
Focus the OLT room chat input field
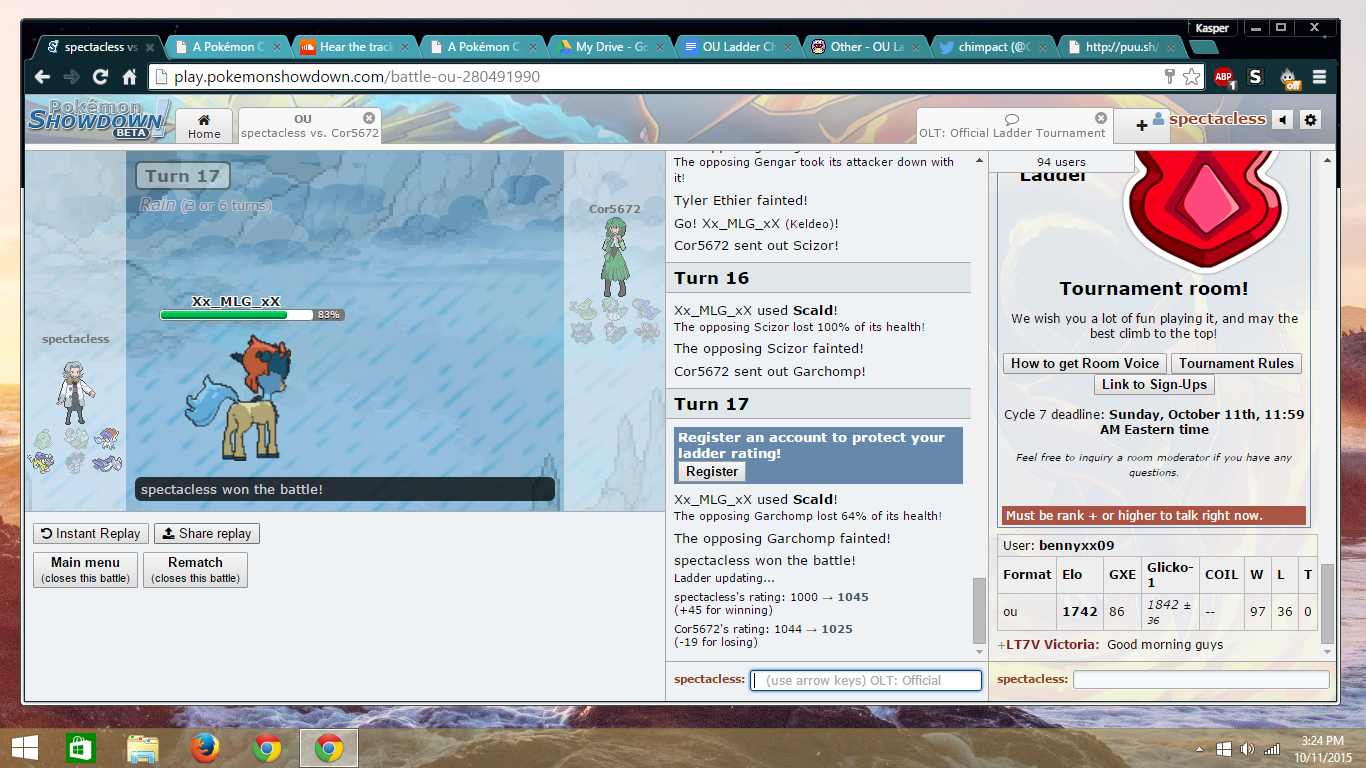(1201, 680)
